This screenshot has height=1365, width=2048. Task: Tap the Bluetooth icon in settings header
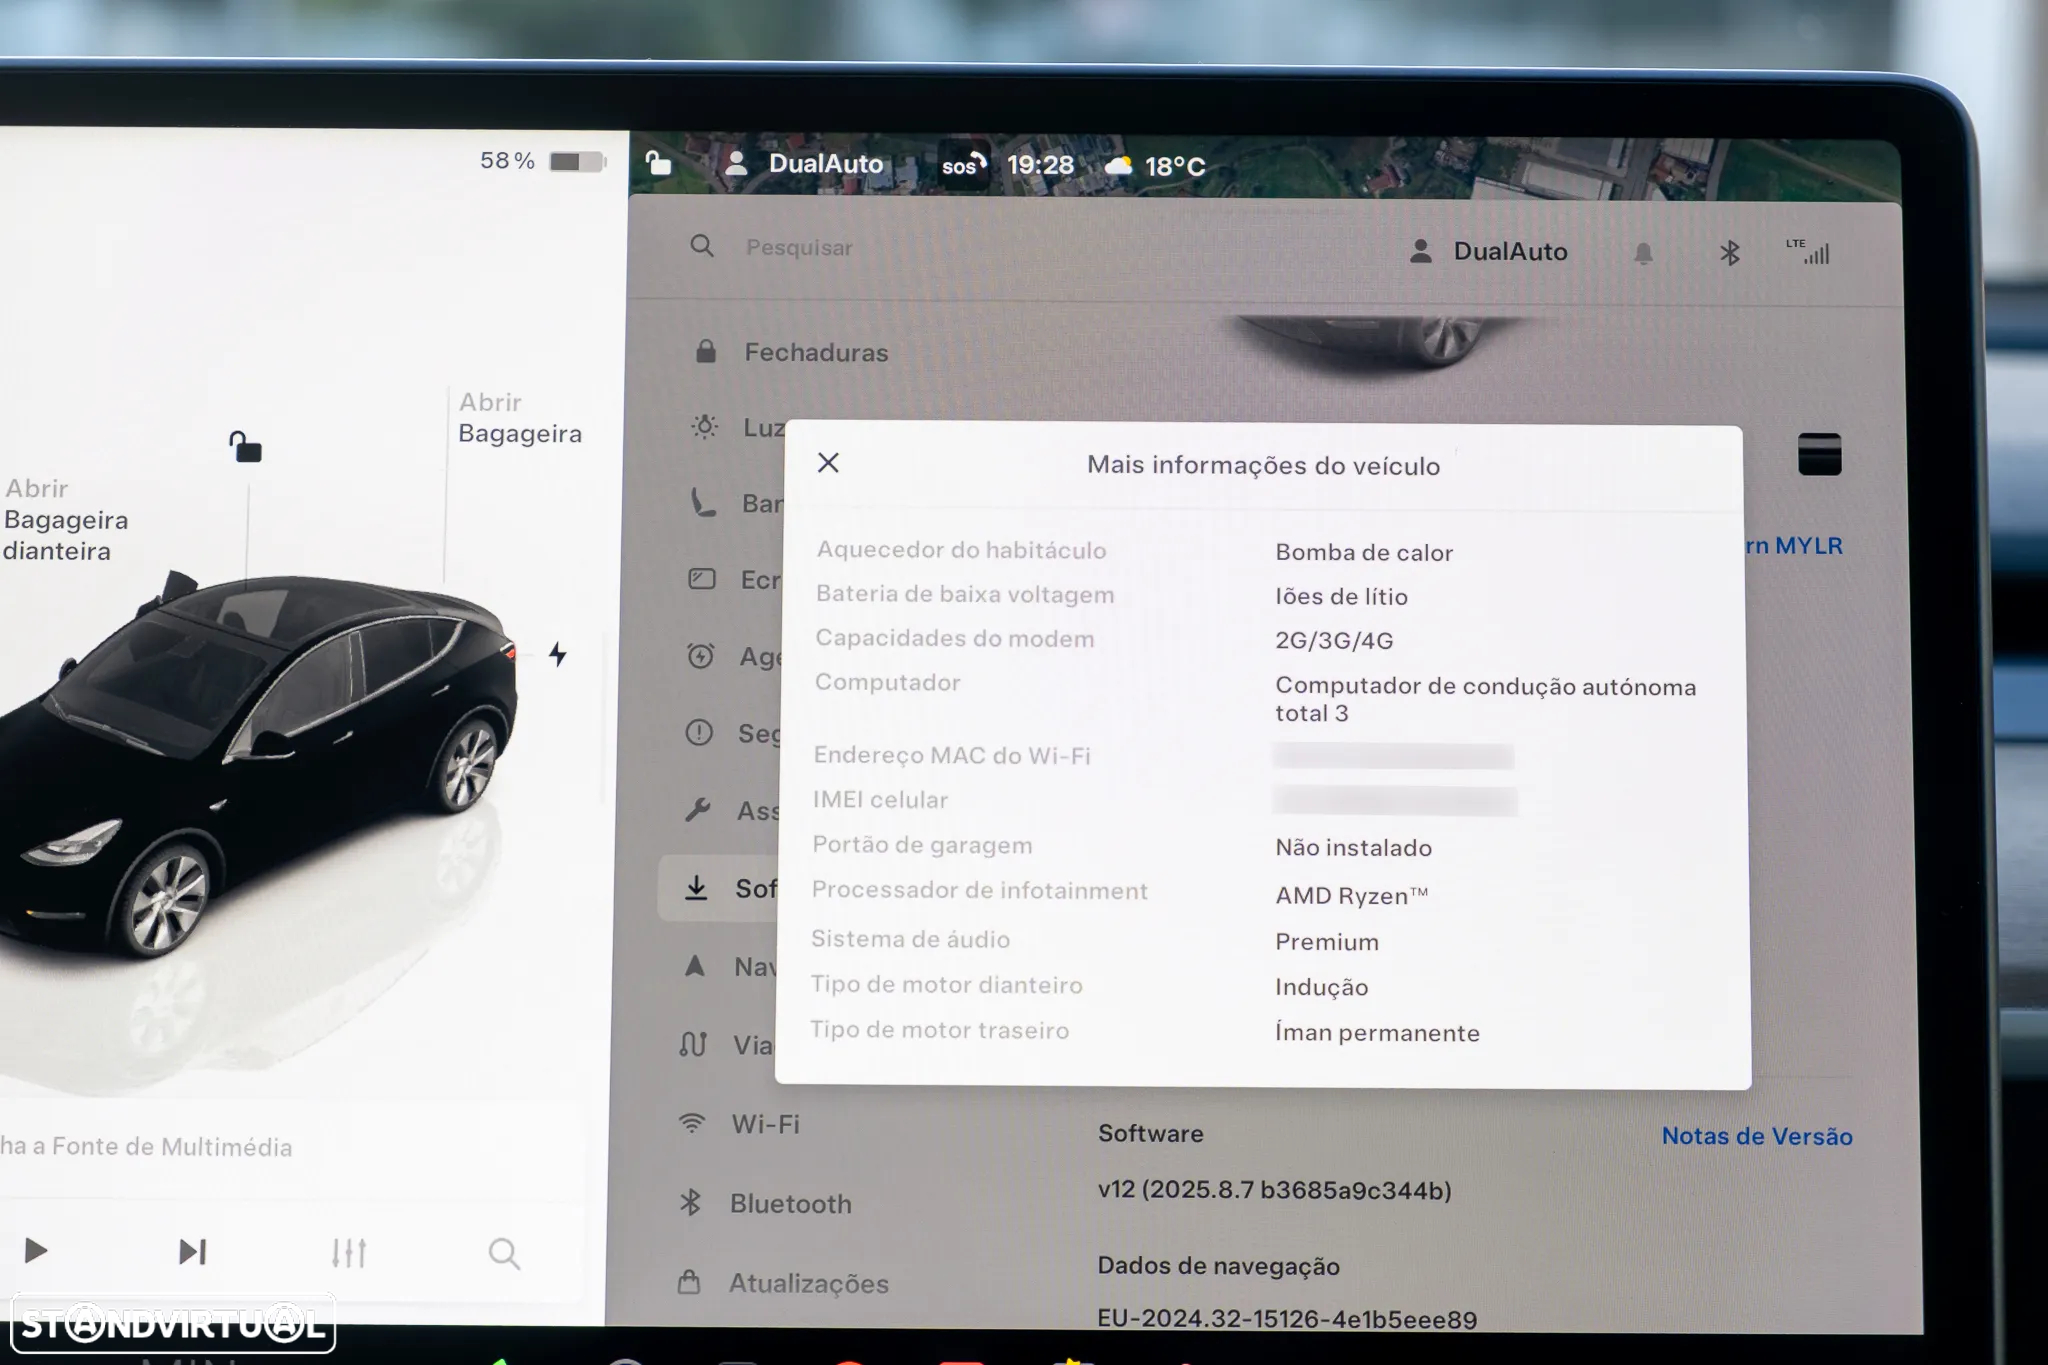pos(1730,253)
